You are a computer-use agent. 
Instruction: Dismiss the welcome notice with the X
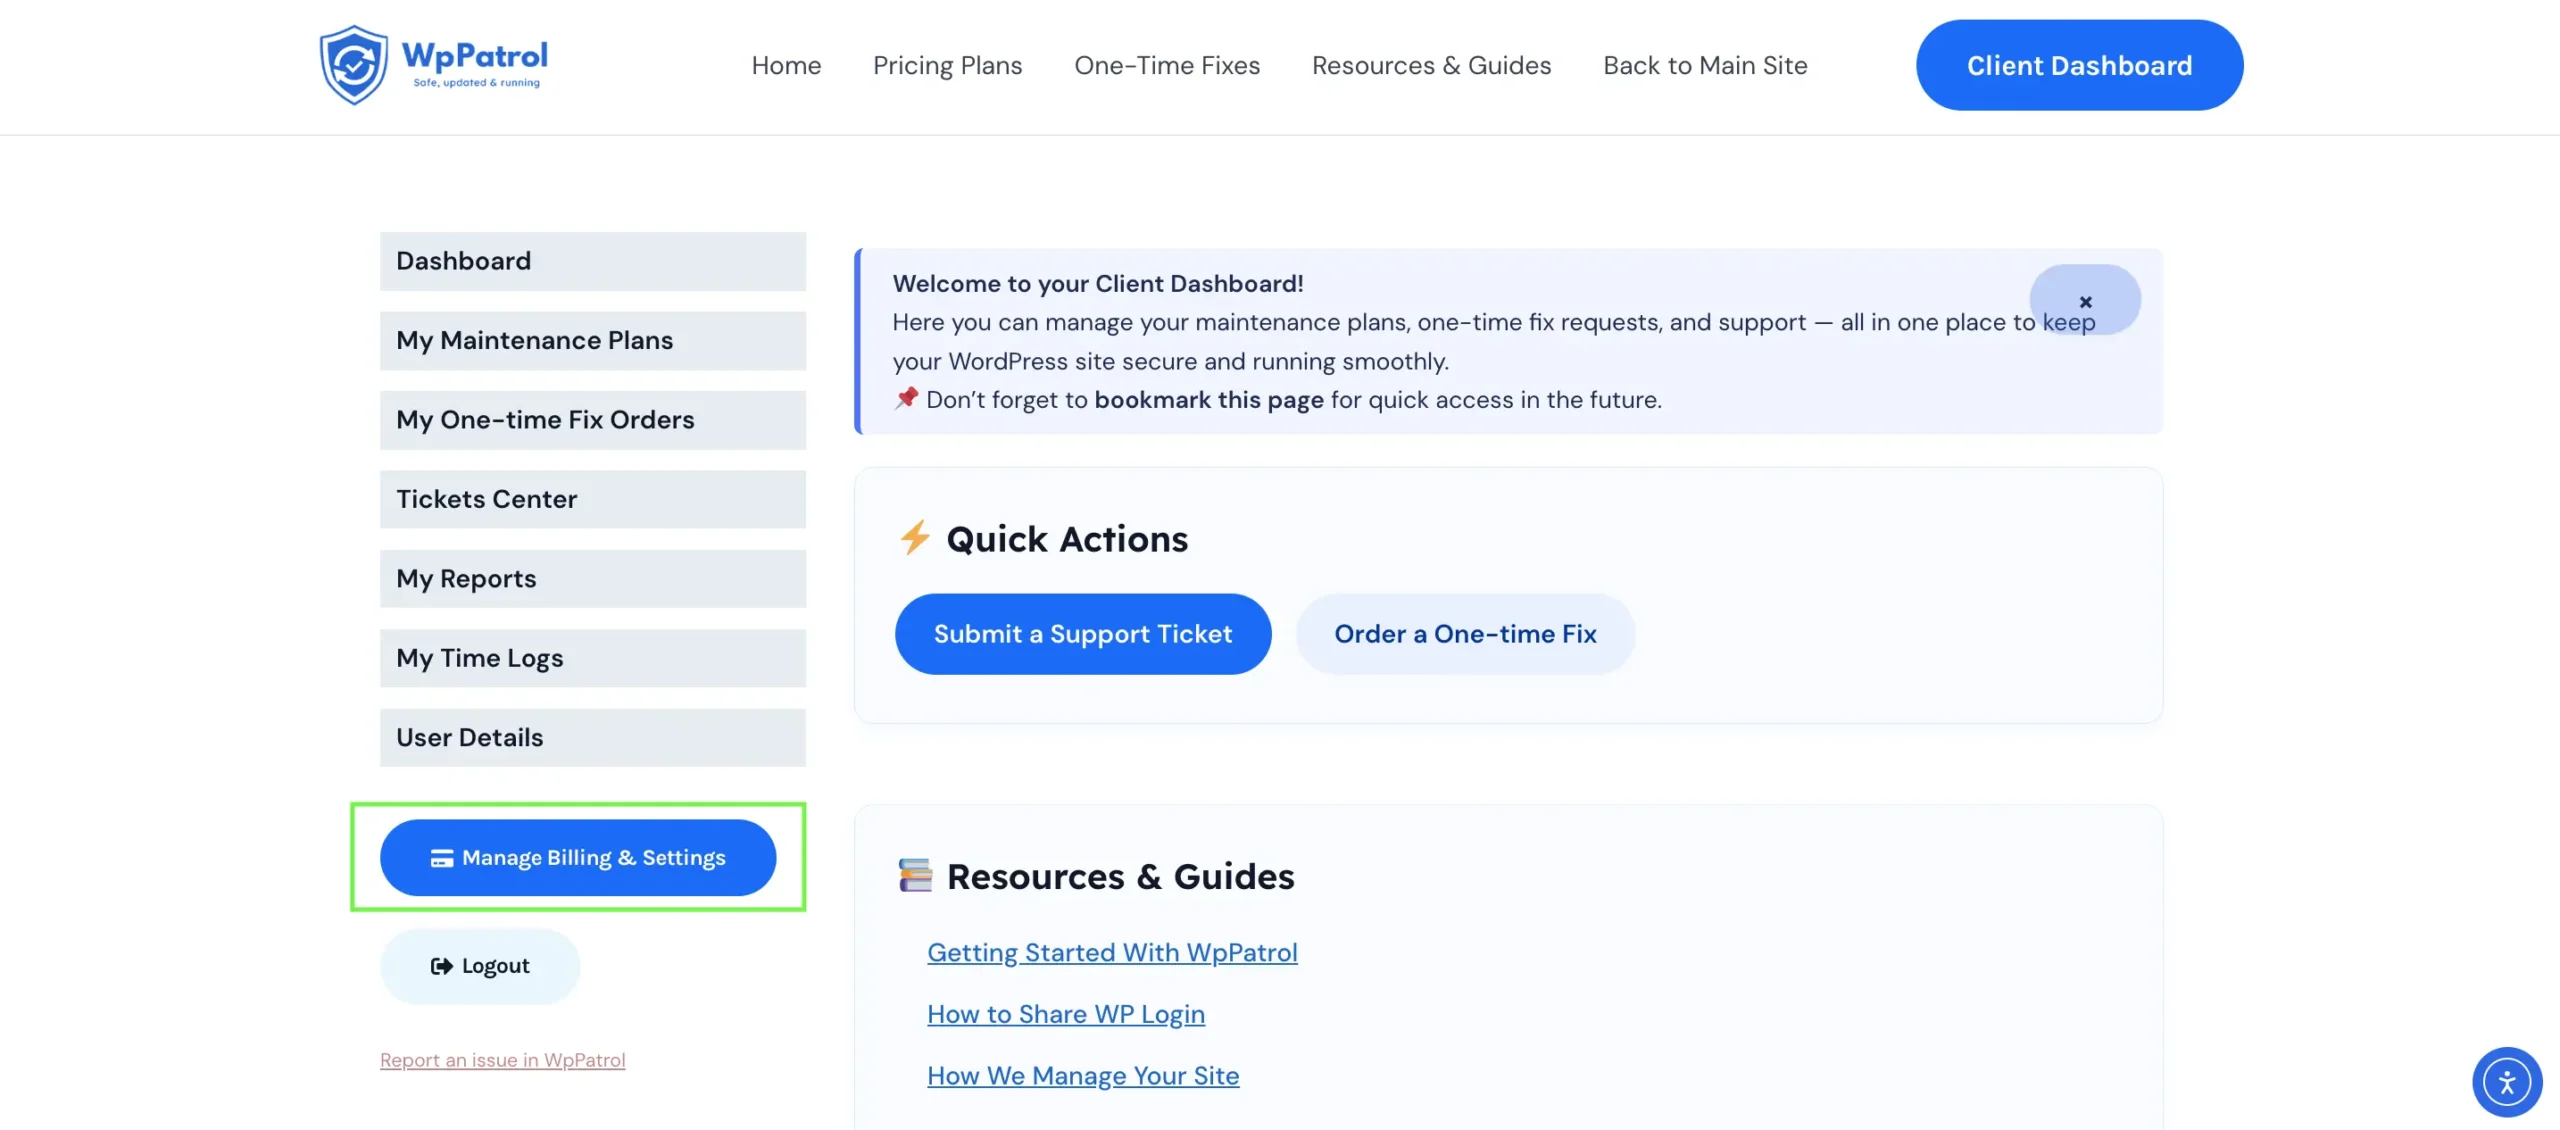click(2085, 300)
